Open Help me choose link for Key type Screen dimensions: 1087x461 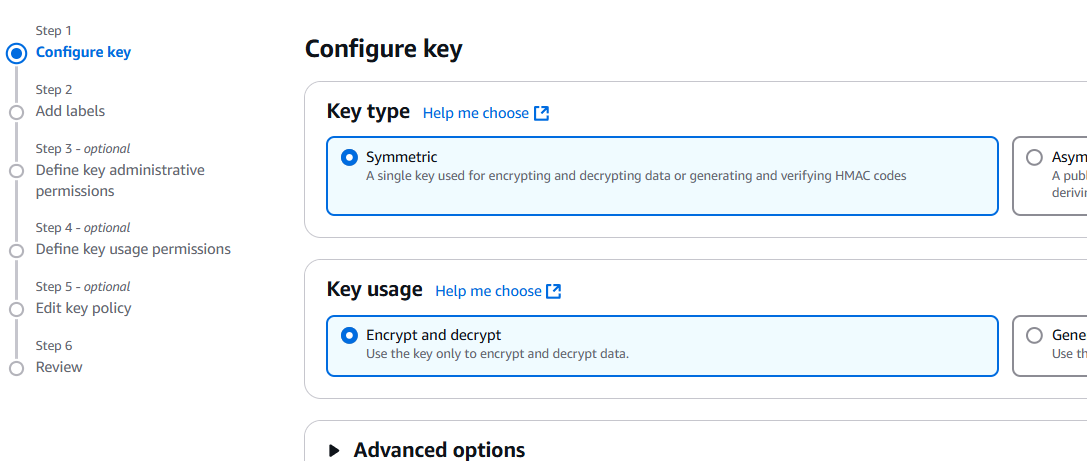476,113
